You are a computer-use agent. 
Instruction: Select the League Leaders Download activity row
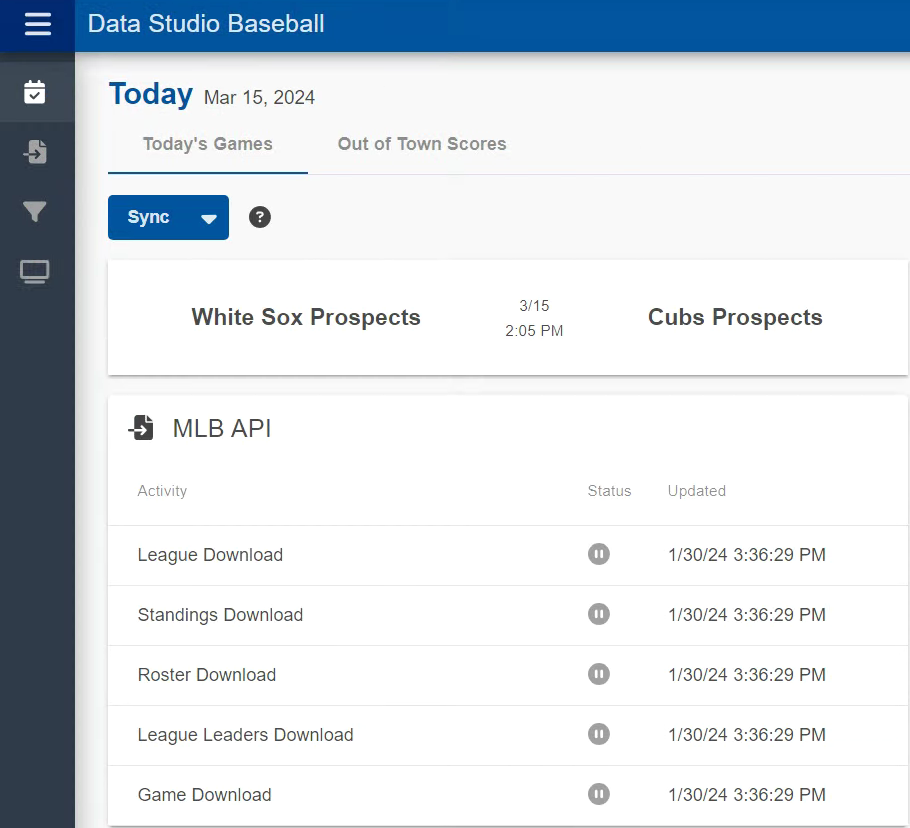click(x=246, y=735)
